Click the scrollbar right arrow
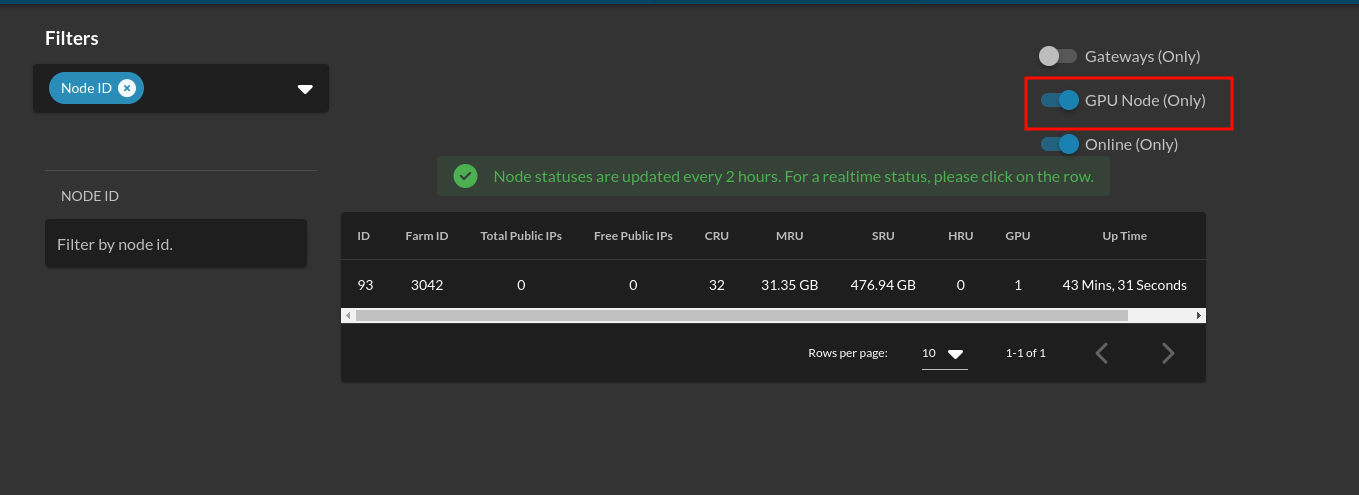The image size is (1359, 495). pos(1198,315)
